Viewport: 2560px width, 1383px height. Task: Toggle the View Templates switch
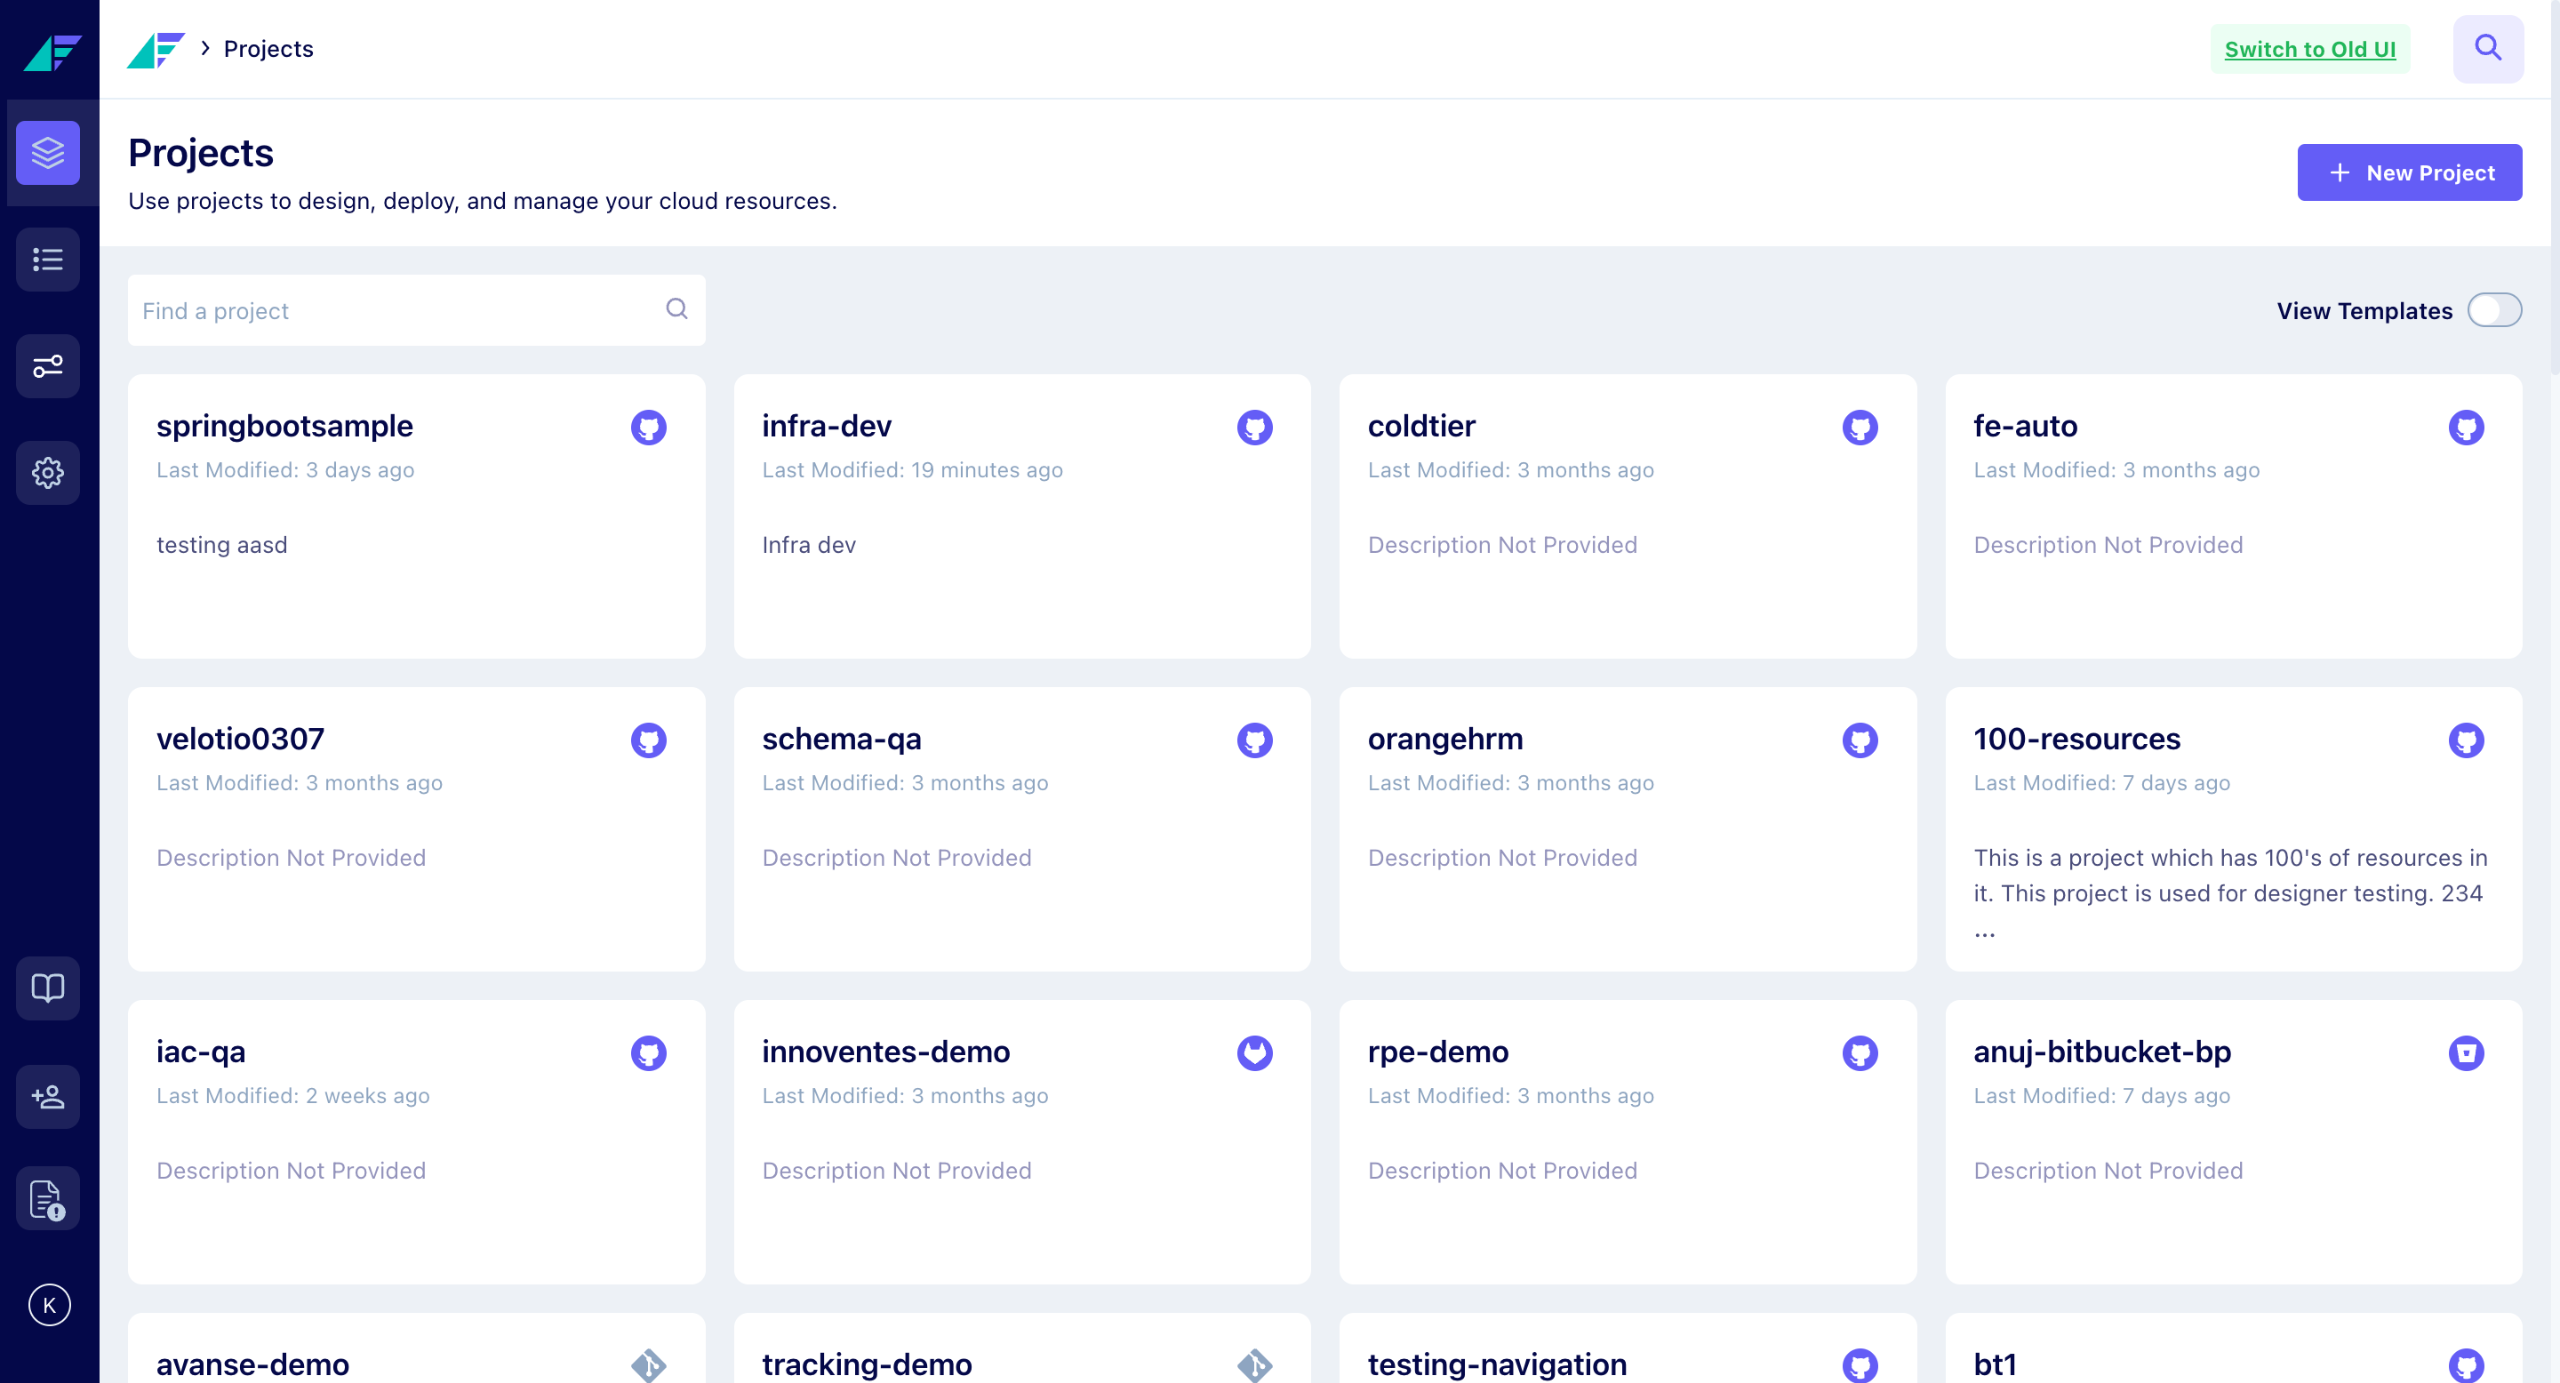(x=2494, y=310)
